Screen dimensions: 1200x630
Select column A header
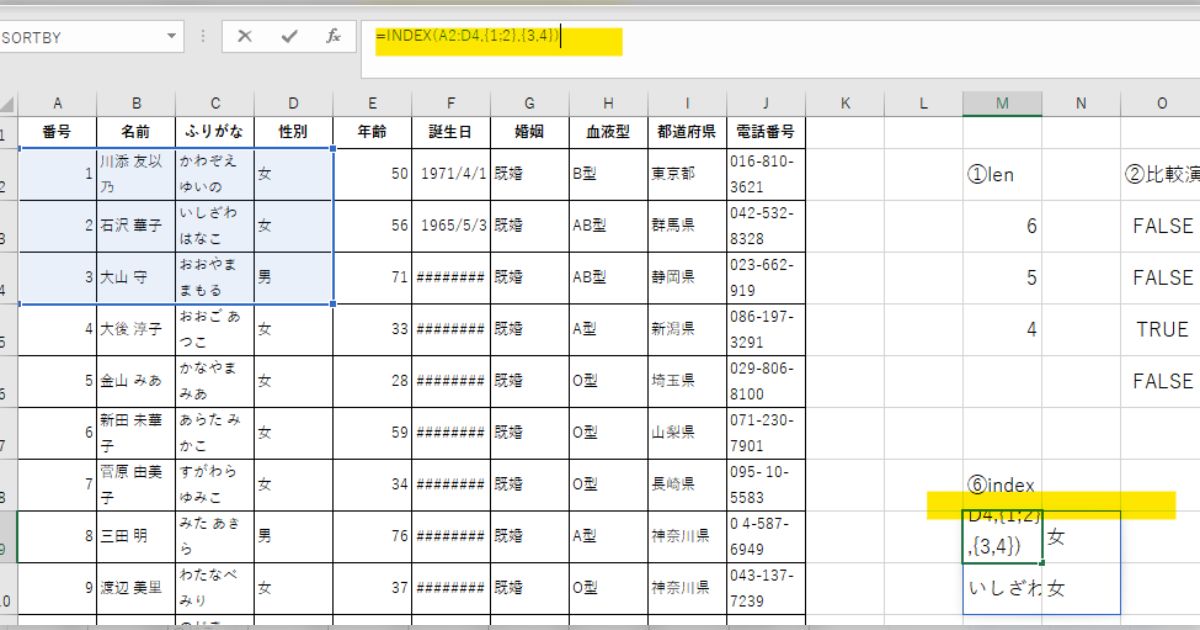click(x=57, y=104)
